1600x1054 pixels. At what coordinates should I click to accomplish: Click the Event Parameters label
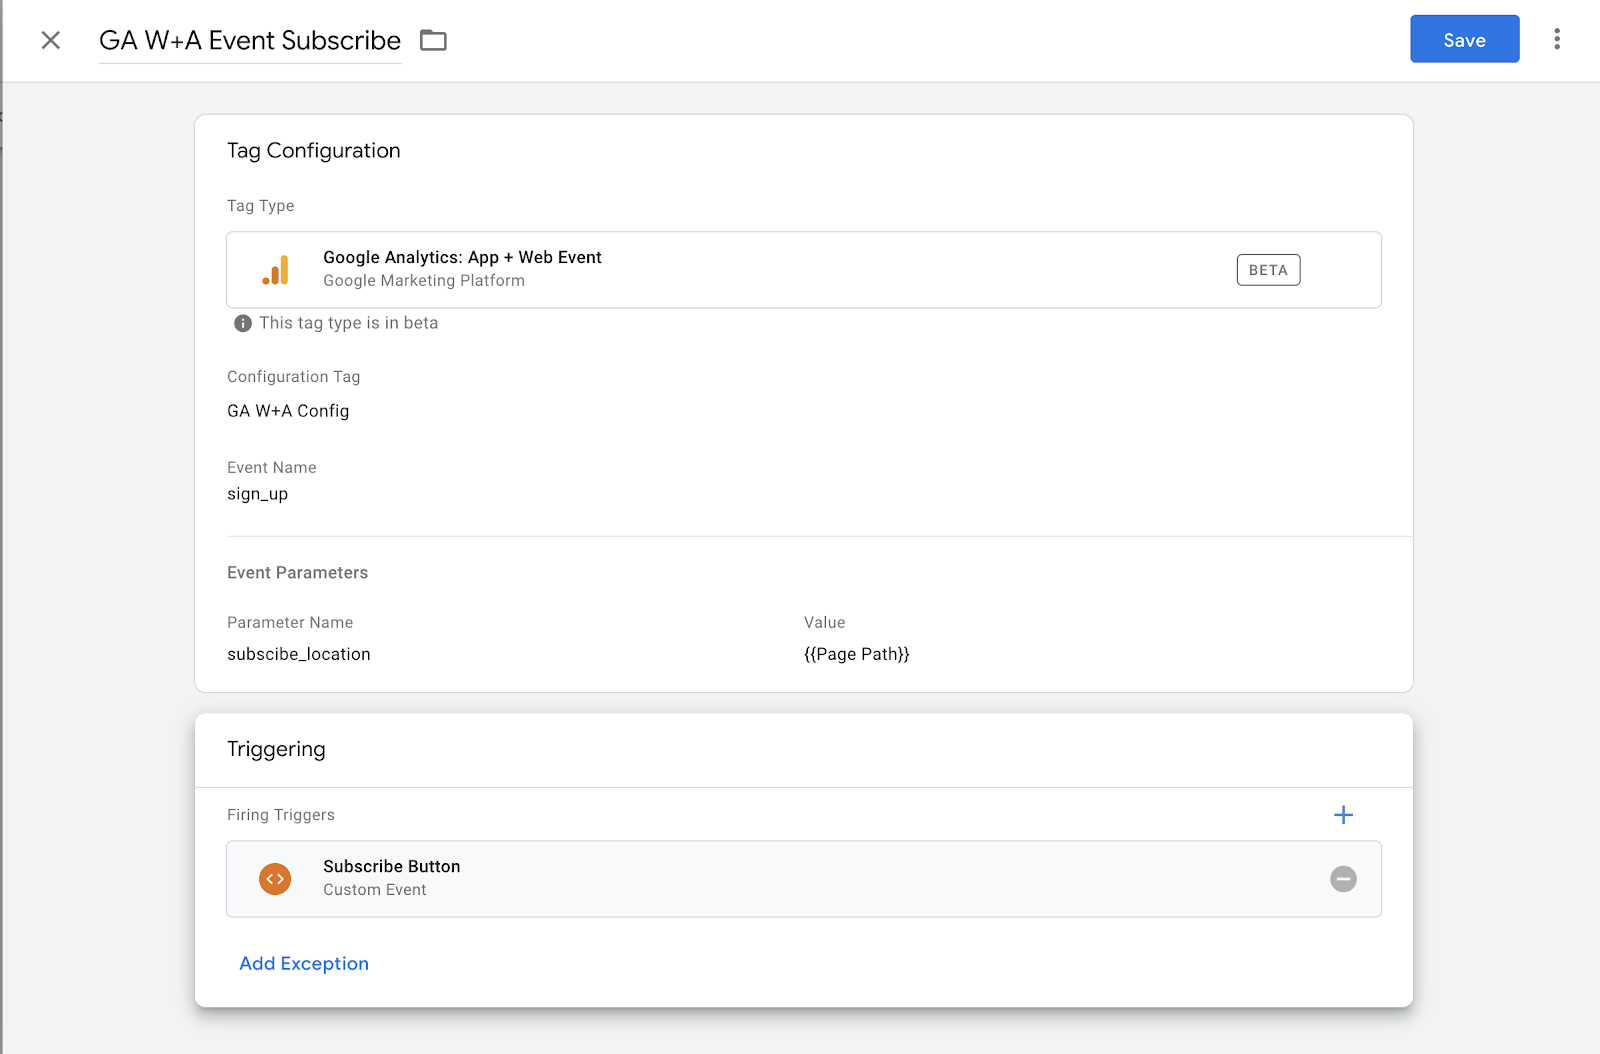[x=297, y=573]
